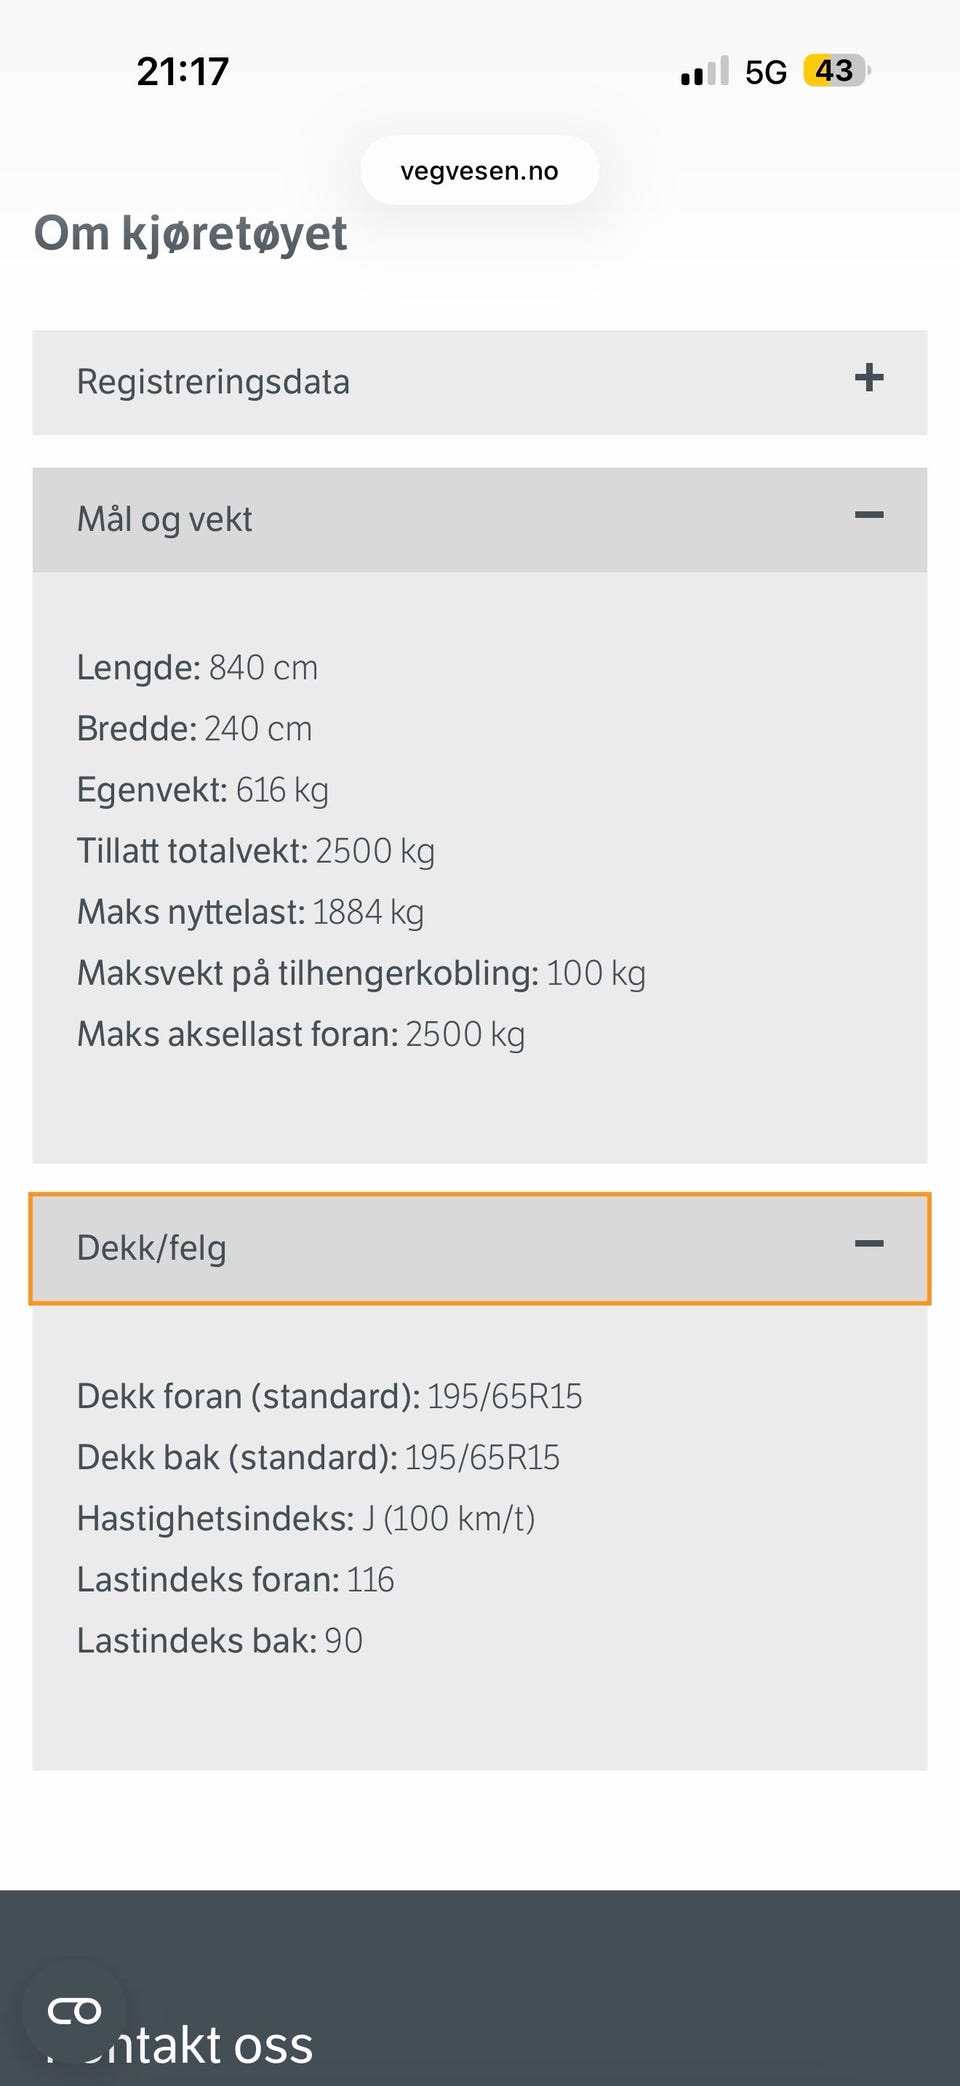
Task: Select the Lengde 840 cm entry
Action: coord(198,668)
